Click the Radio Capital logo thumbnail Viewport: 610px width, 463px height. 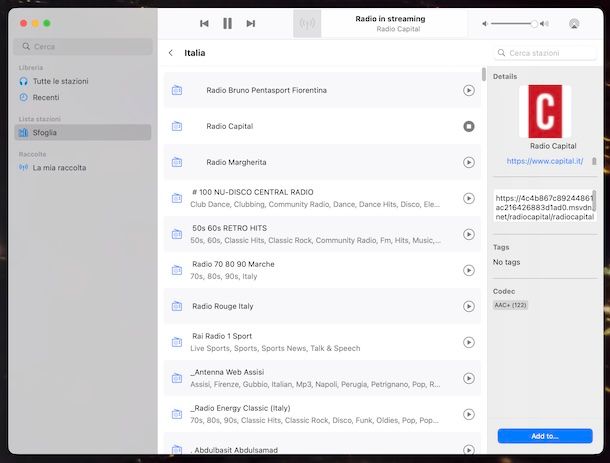545,111
